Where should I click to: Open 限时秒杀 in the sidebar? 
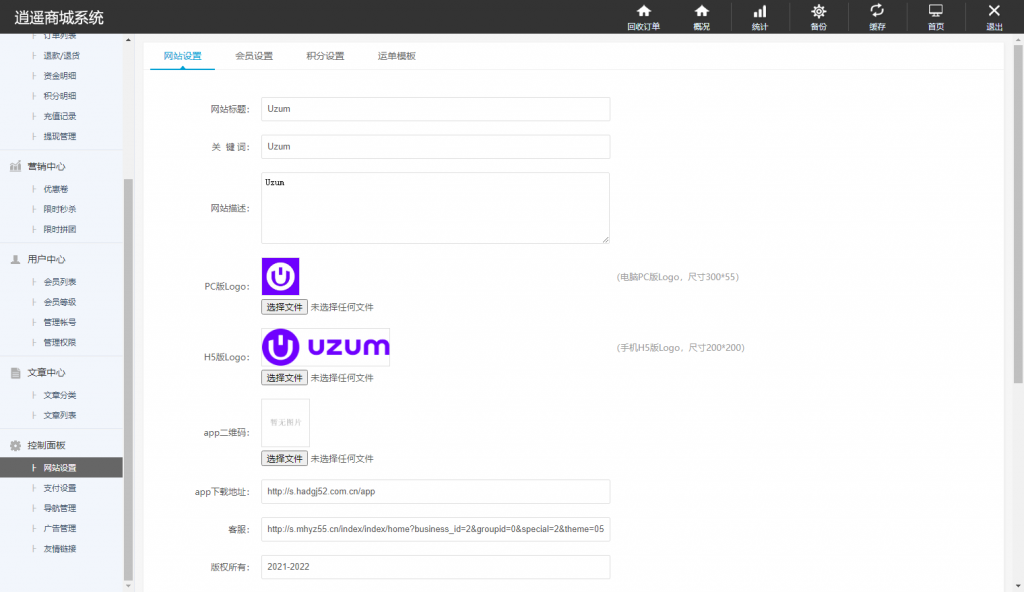pyautogui.click(x=60, y=209)
